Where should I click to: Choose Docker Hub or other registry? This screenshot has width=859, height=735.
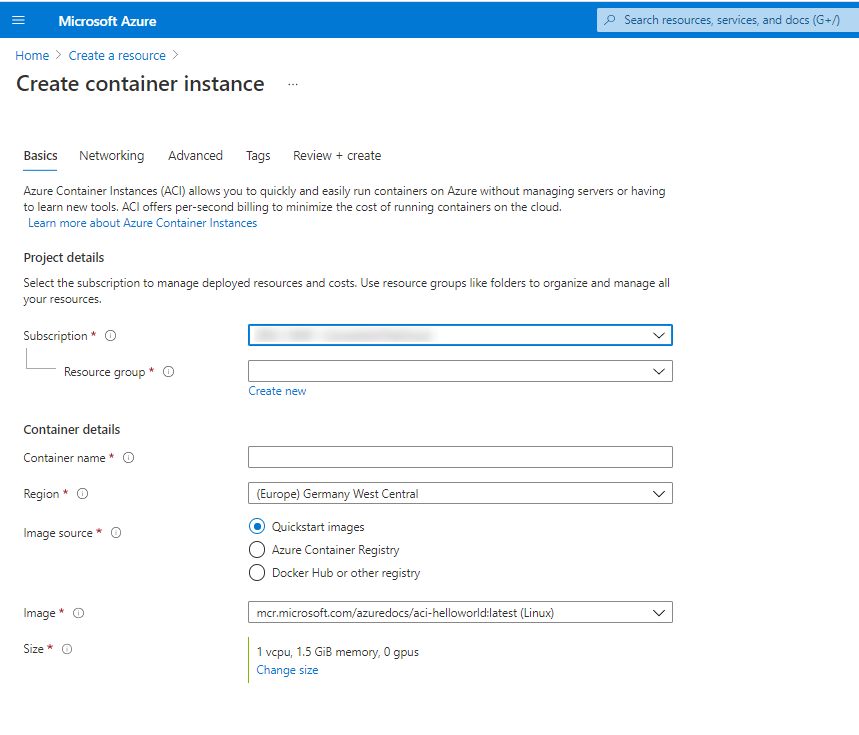tap(257, 573)
